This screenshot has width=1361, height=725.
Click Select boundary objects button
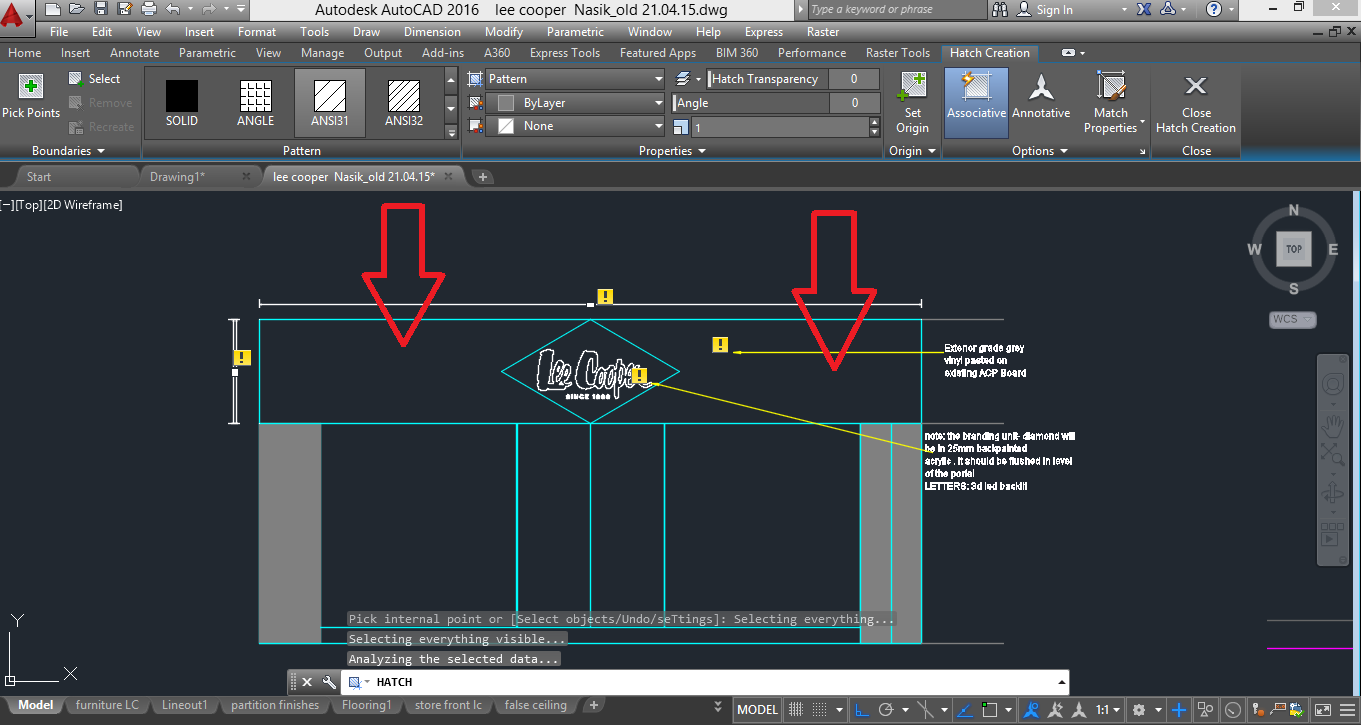click(x=95, y=79)
